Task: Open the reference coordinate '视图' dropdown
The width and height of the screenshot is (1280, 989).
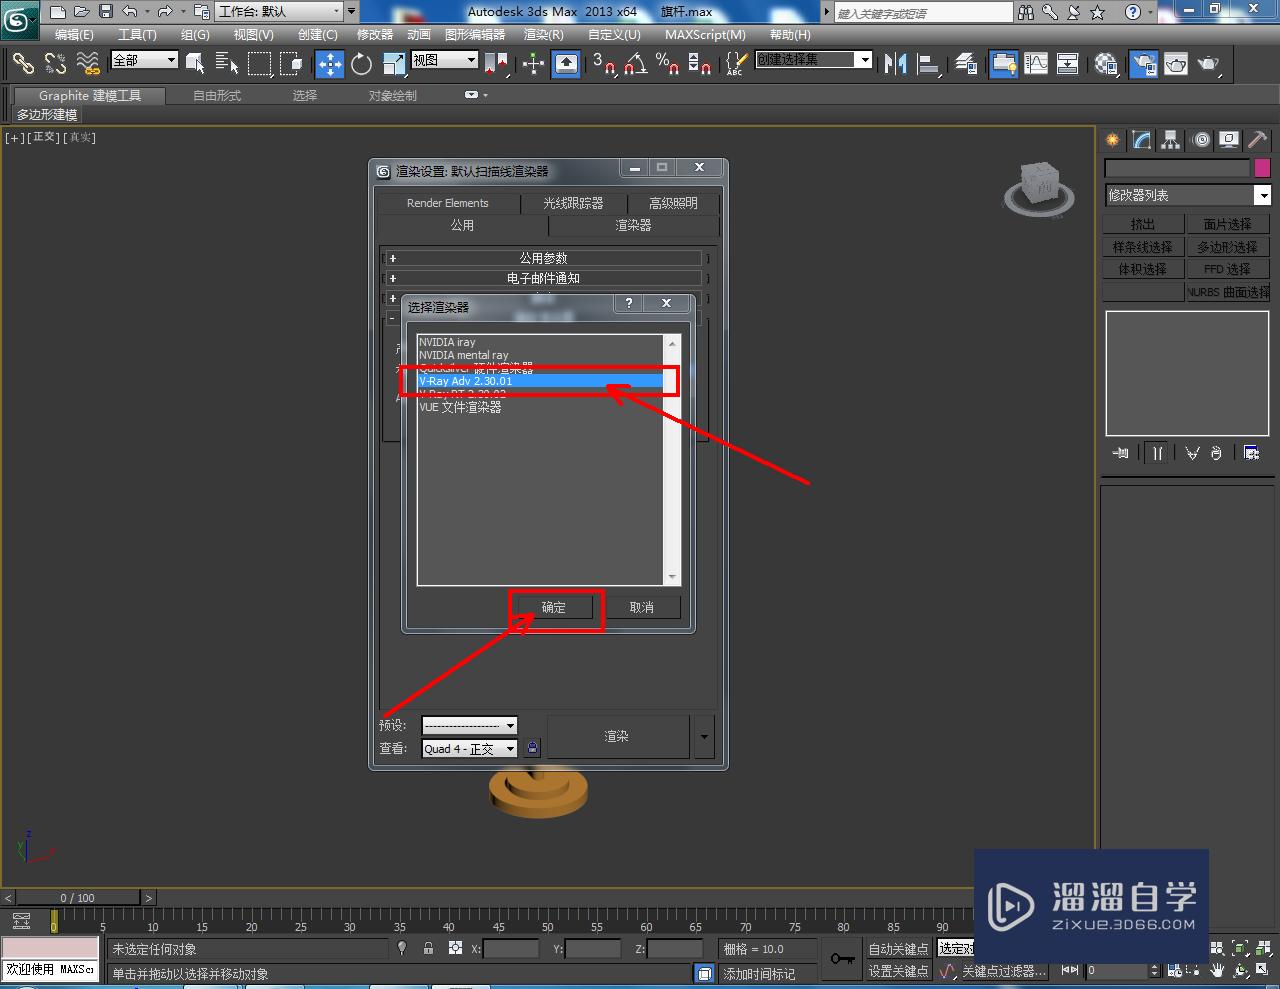Action: coord(445,60)
